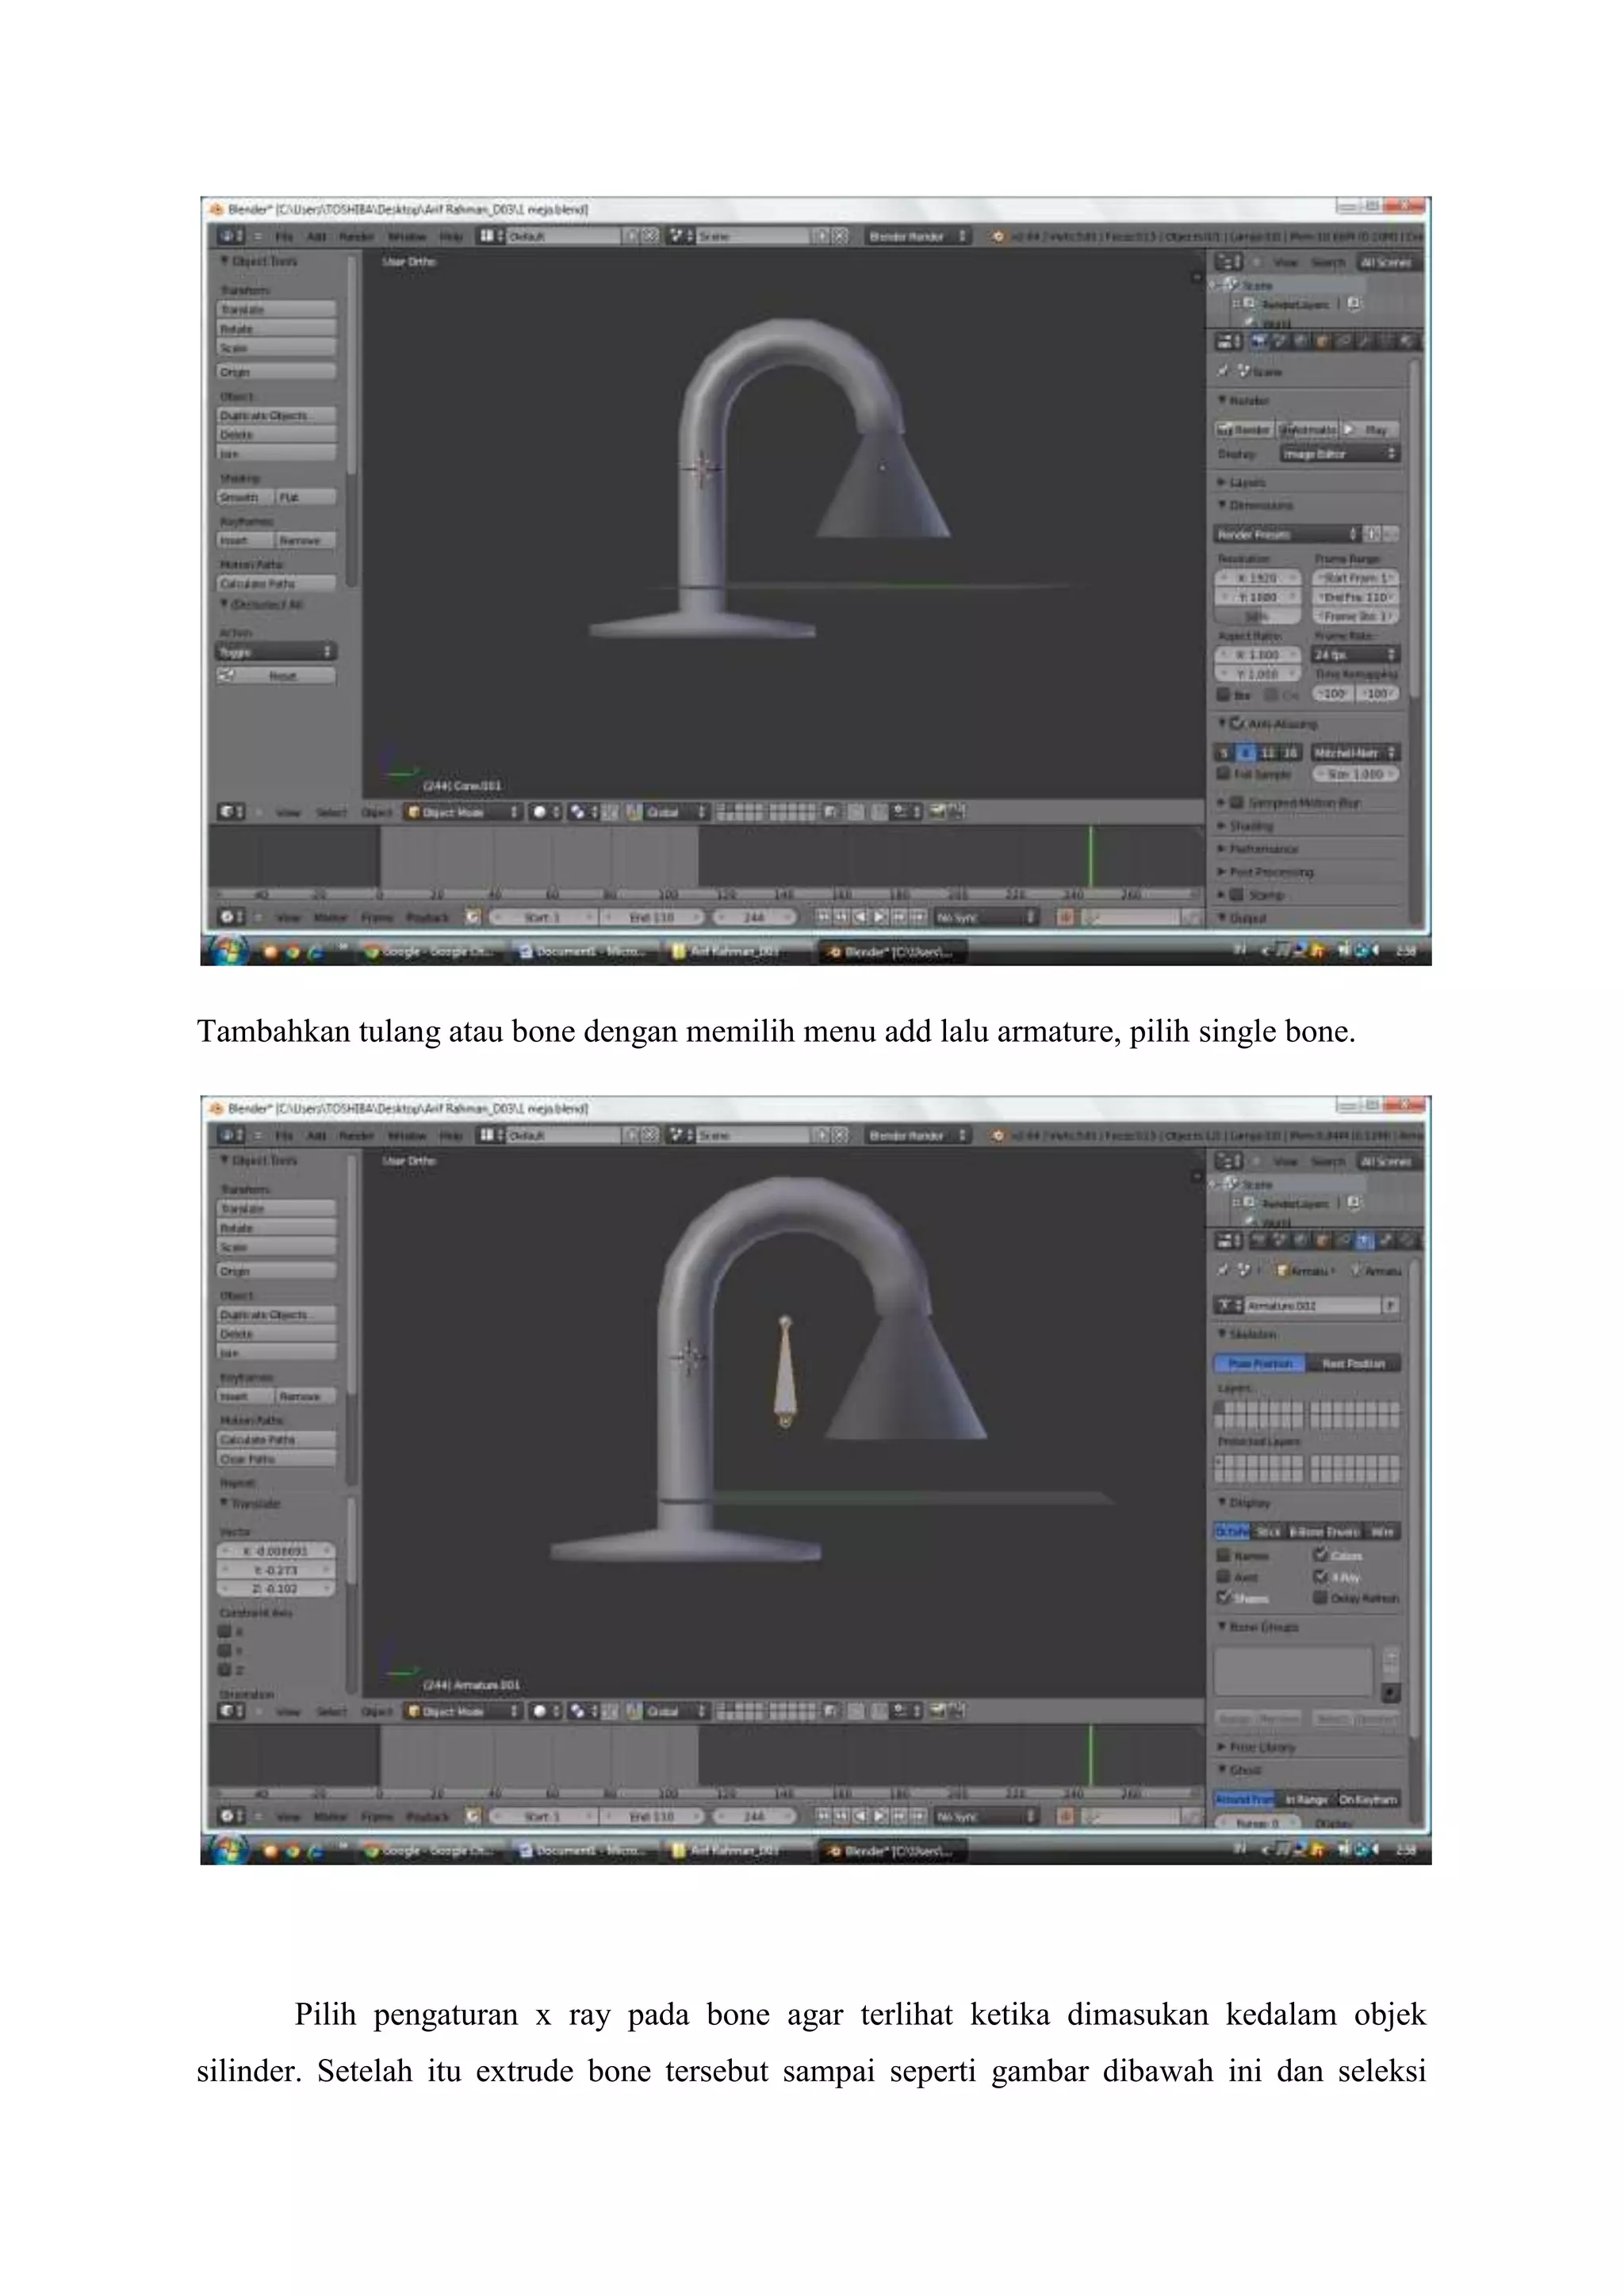Click the Armature.002 name field
The image size is (1624, 2296).
[x=1312, y=1305]
